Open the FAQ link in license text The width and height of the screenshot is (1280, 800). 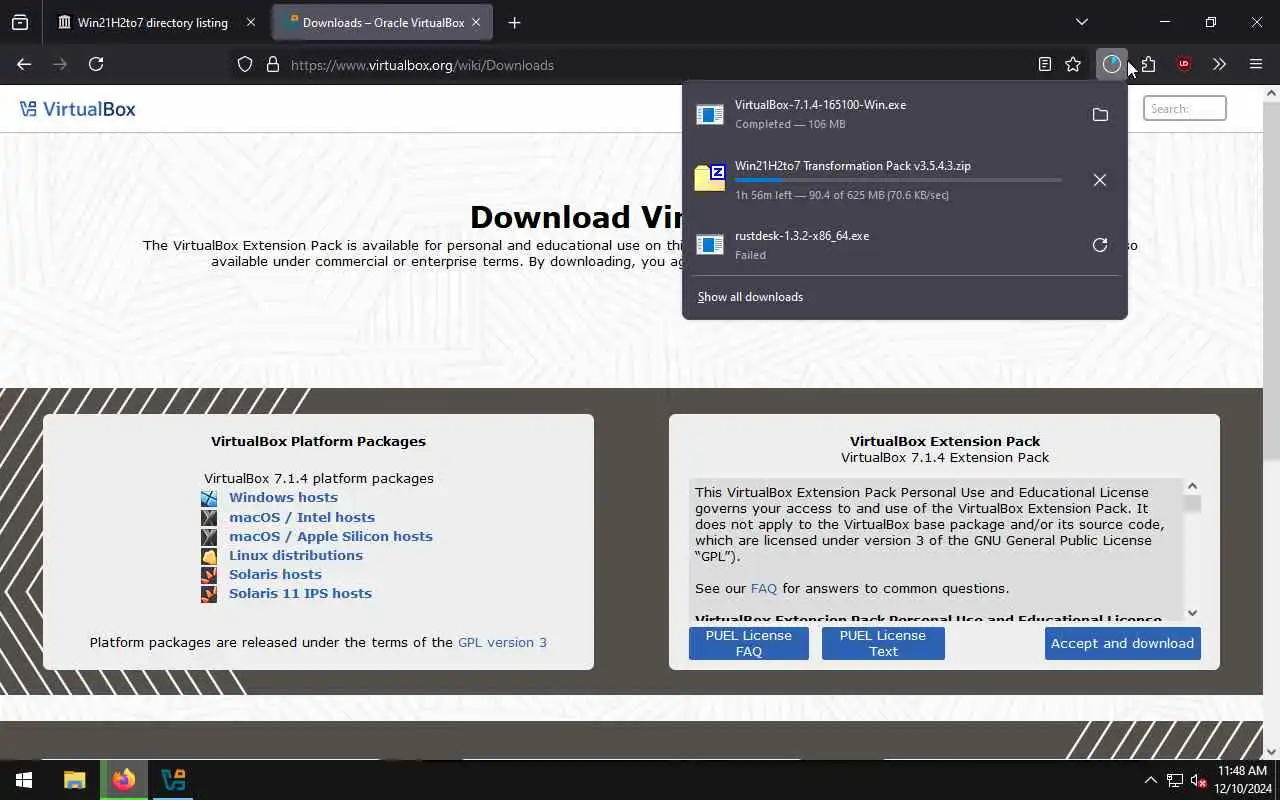(764, 588)
